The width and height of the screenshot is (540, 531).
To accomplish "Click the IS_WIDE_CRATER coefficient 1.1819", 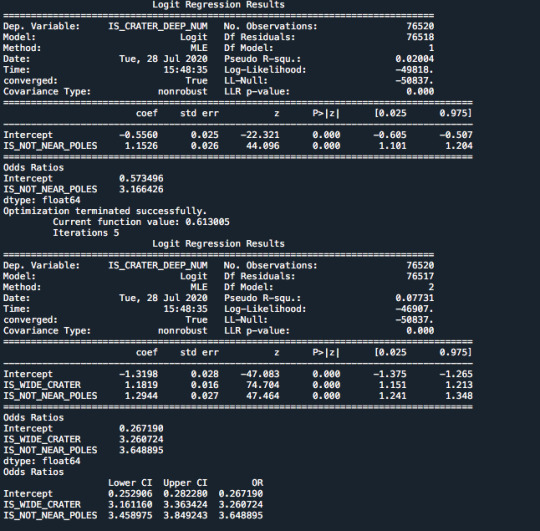I will pyautogui.click(x=141, y=385).
